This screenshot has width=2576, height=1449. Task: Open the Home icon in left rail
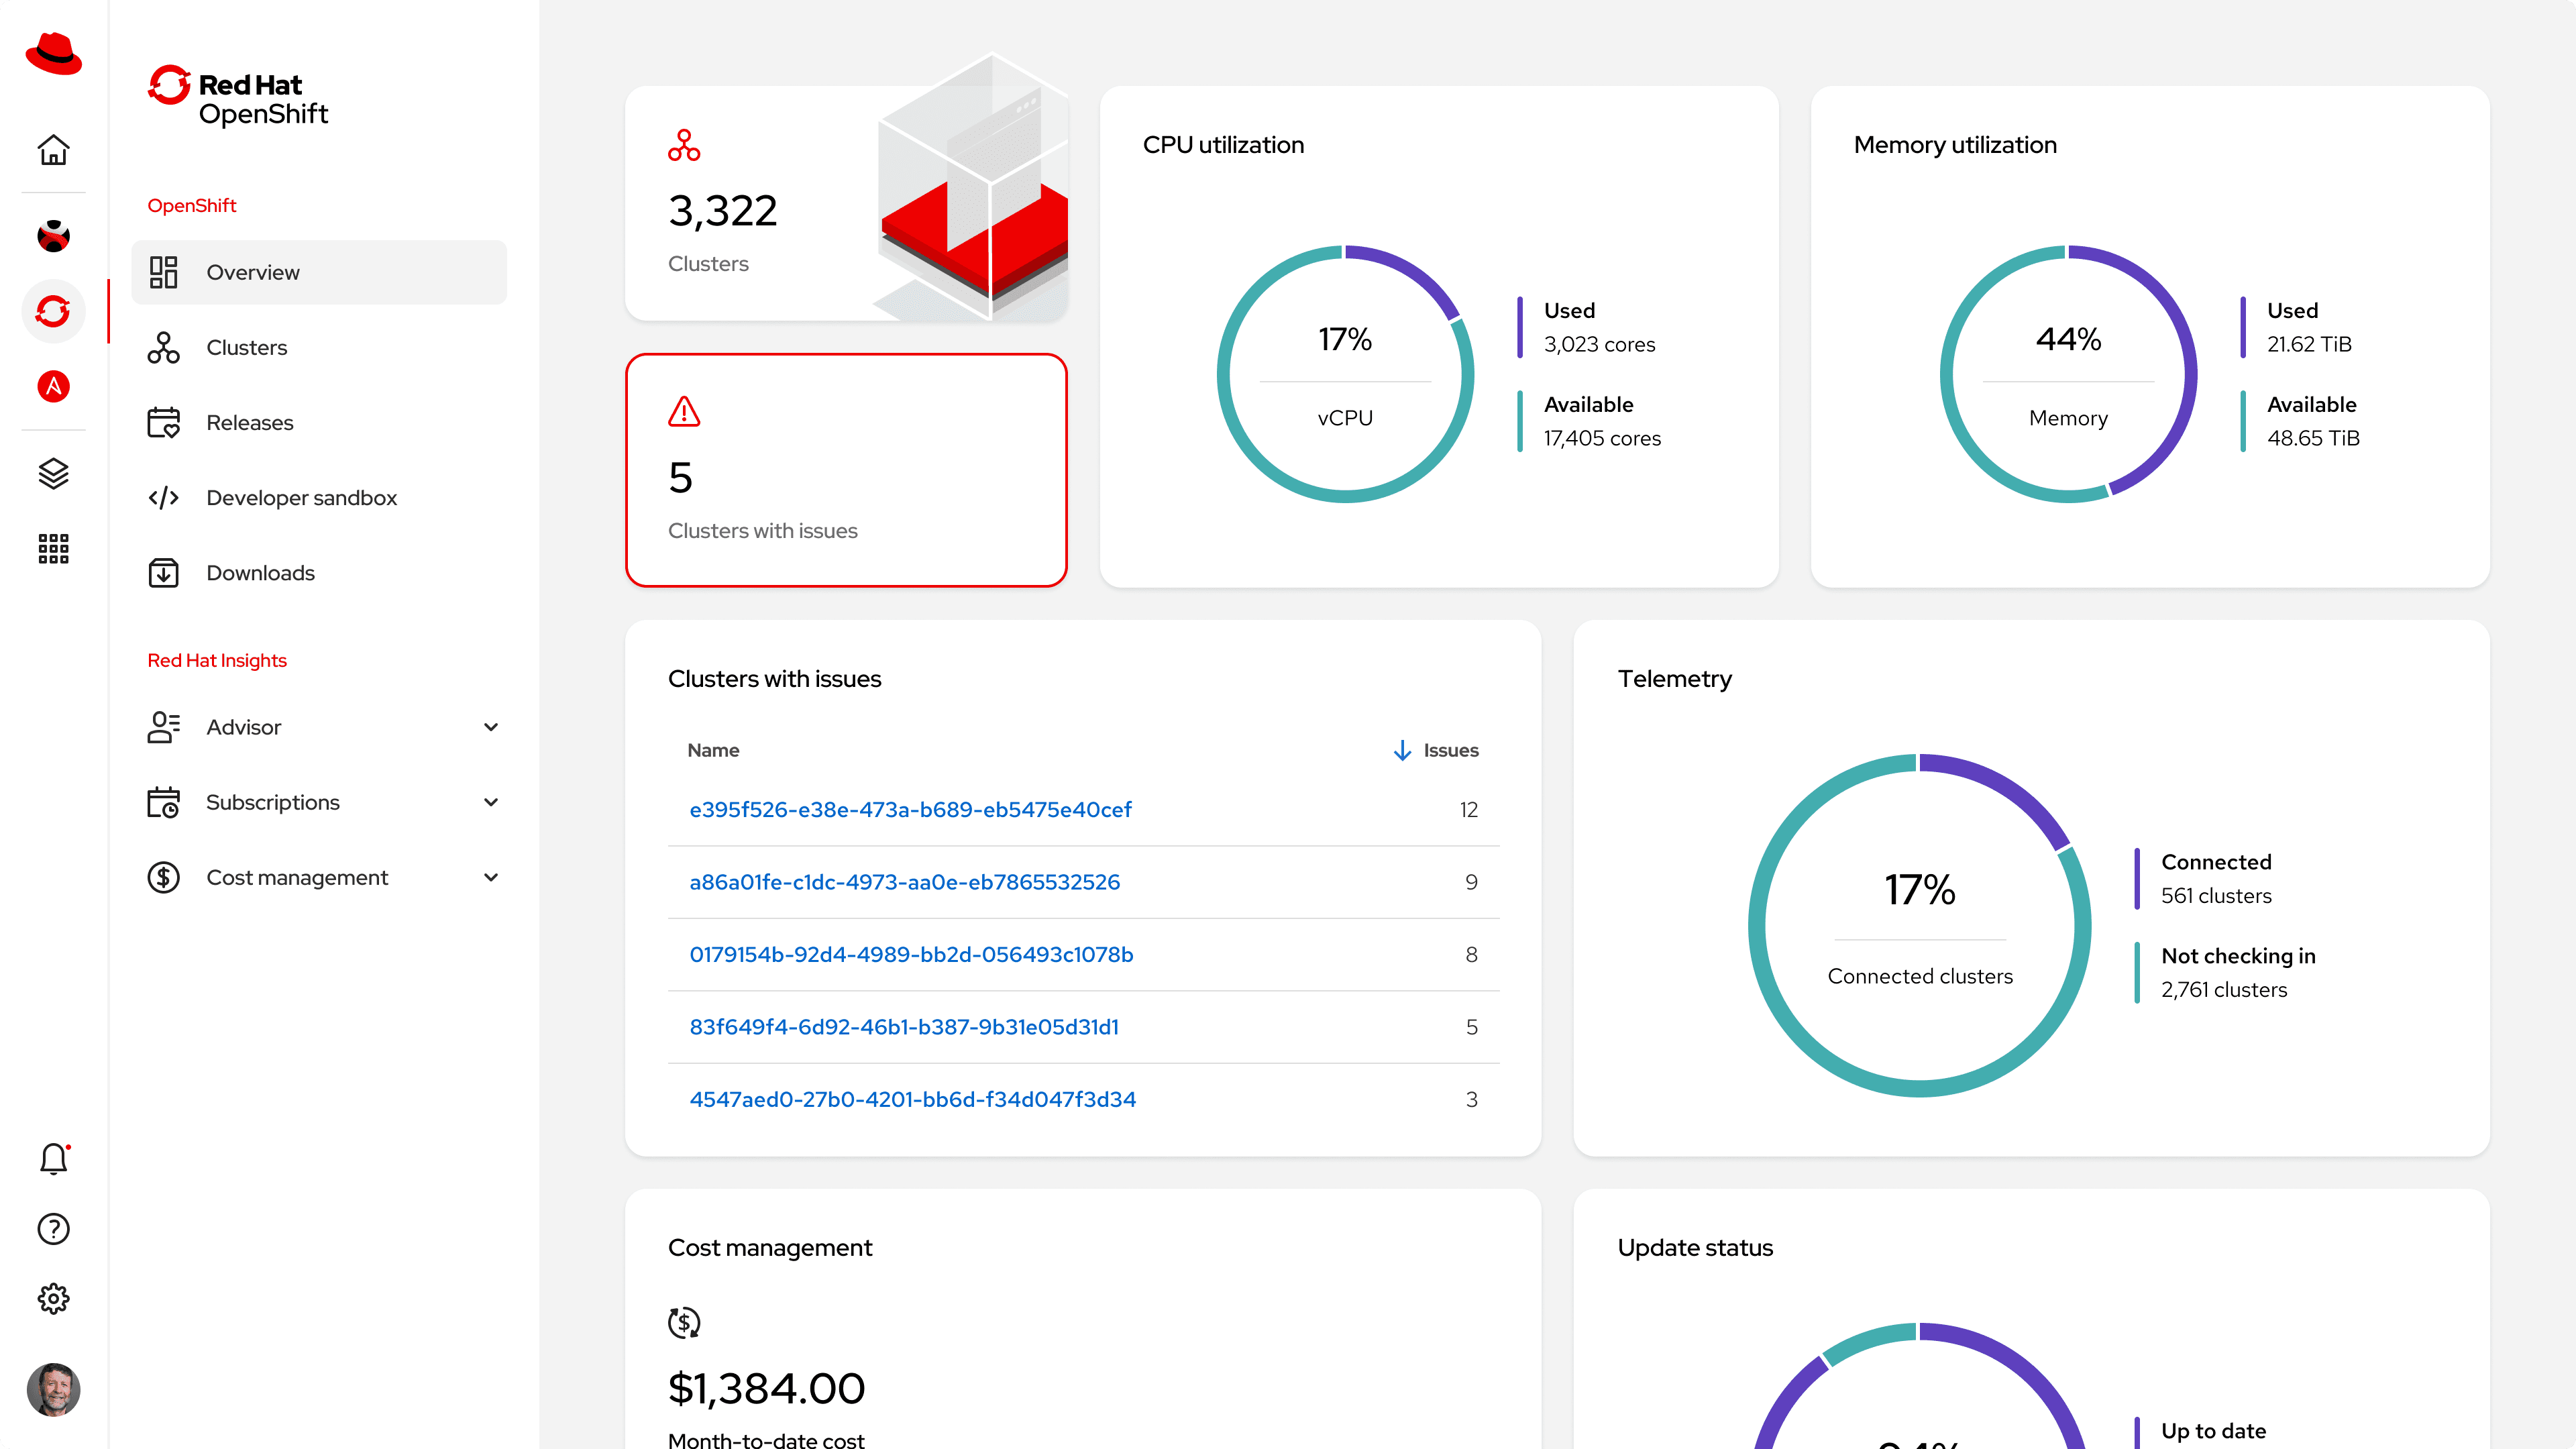53,150
